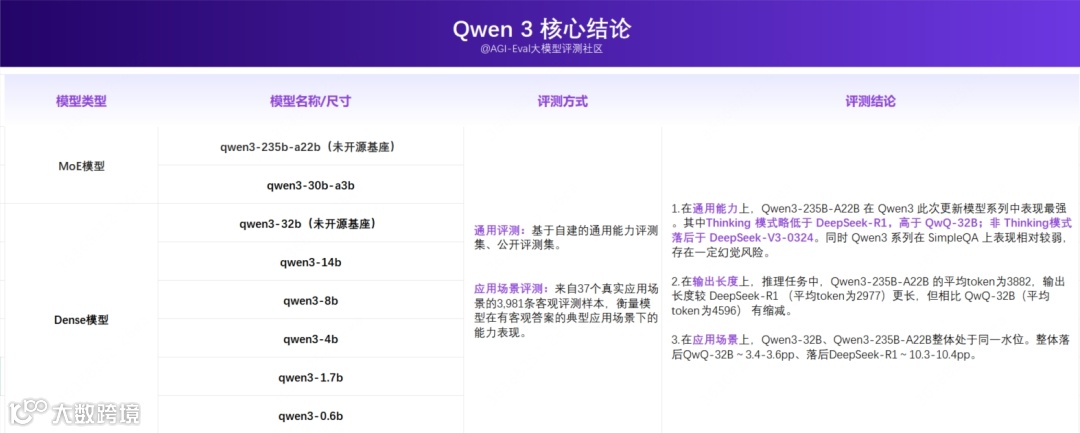Click the 'qwen3-8b' row

(x=311, y=301)
